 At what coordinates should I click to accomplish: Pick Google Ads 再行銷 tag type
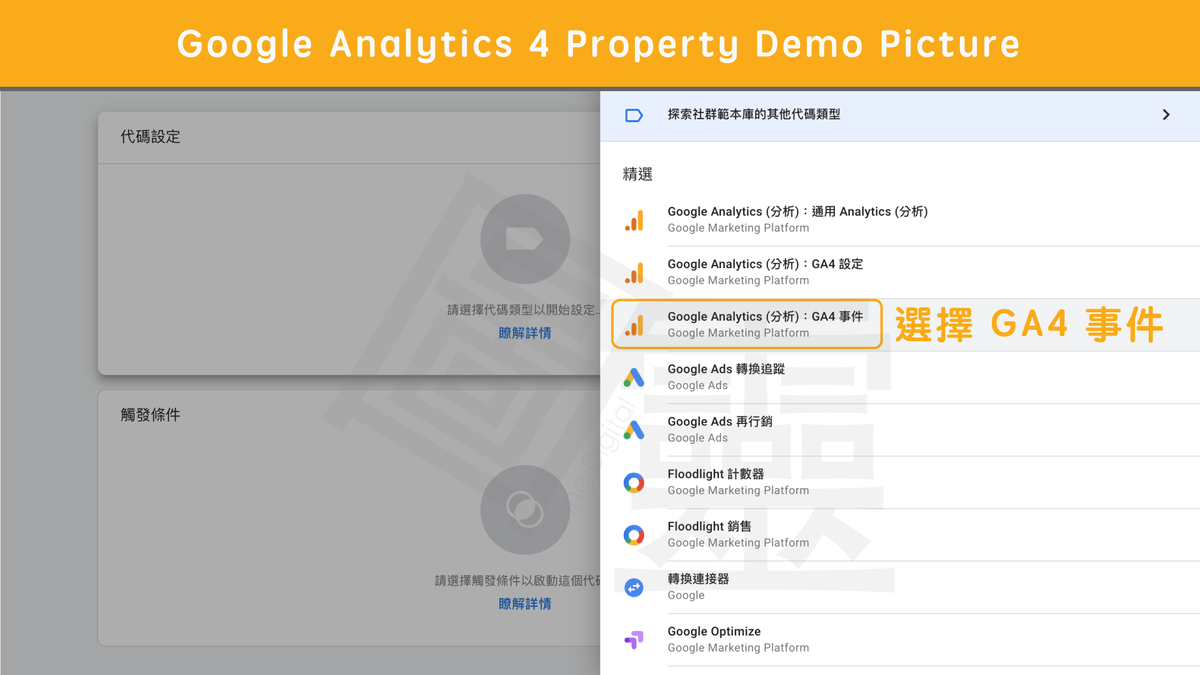[900, 430]
